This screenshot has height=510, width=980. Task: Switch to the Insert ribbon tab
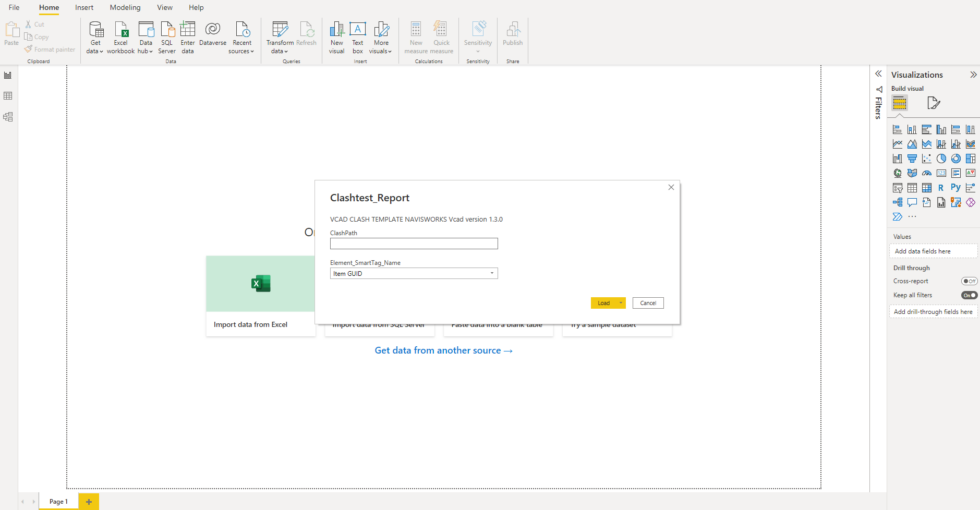coord(84,8)
